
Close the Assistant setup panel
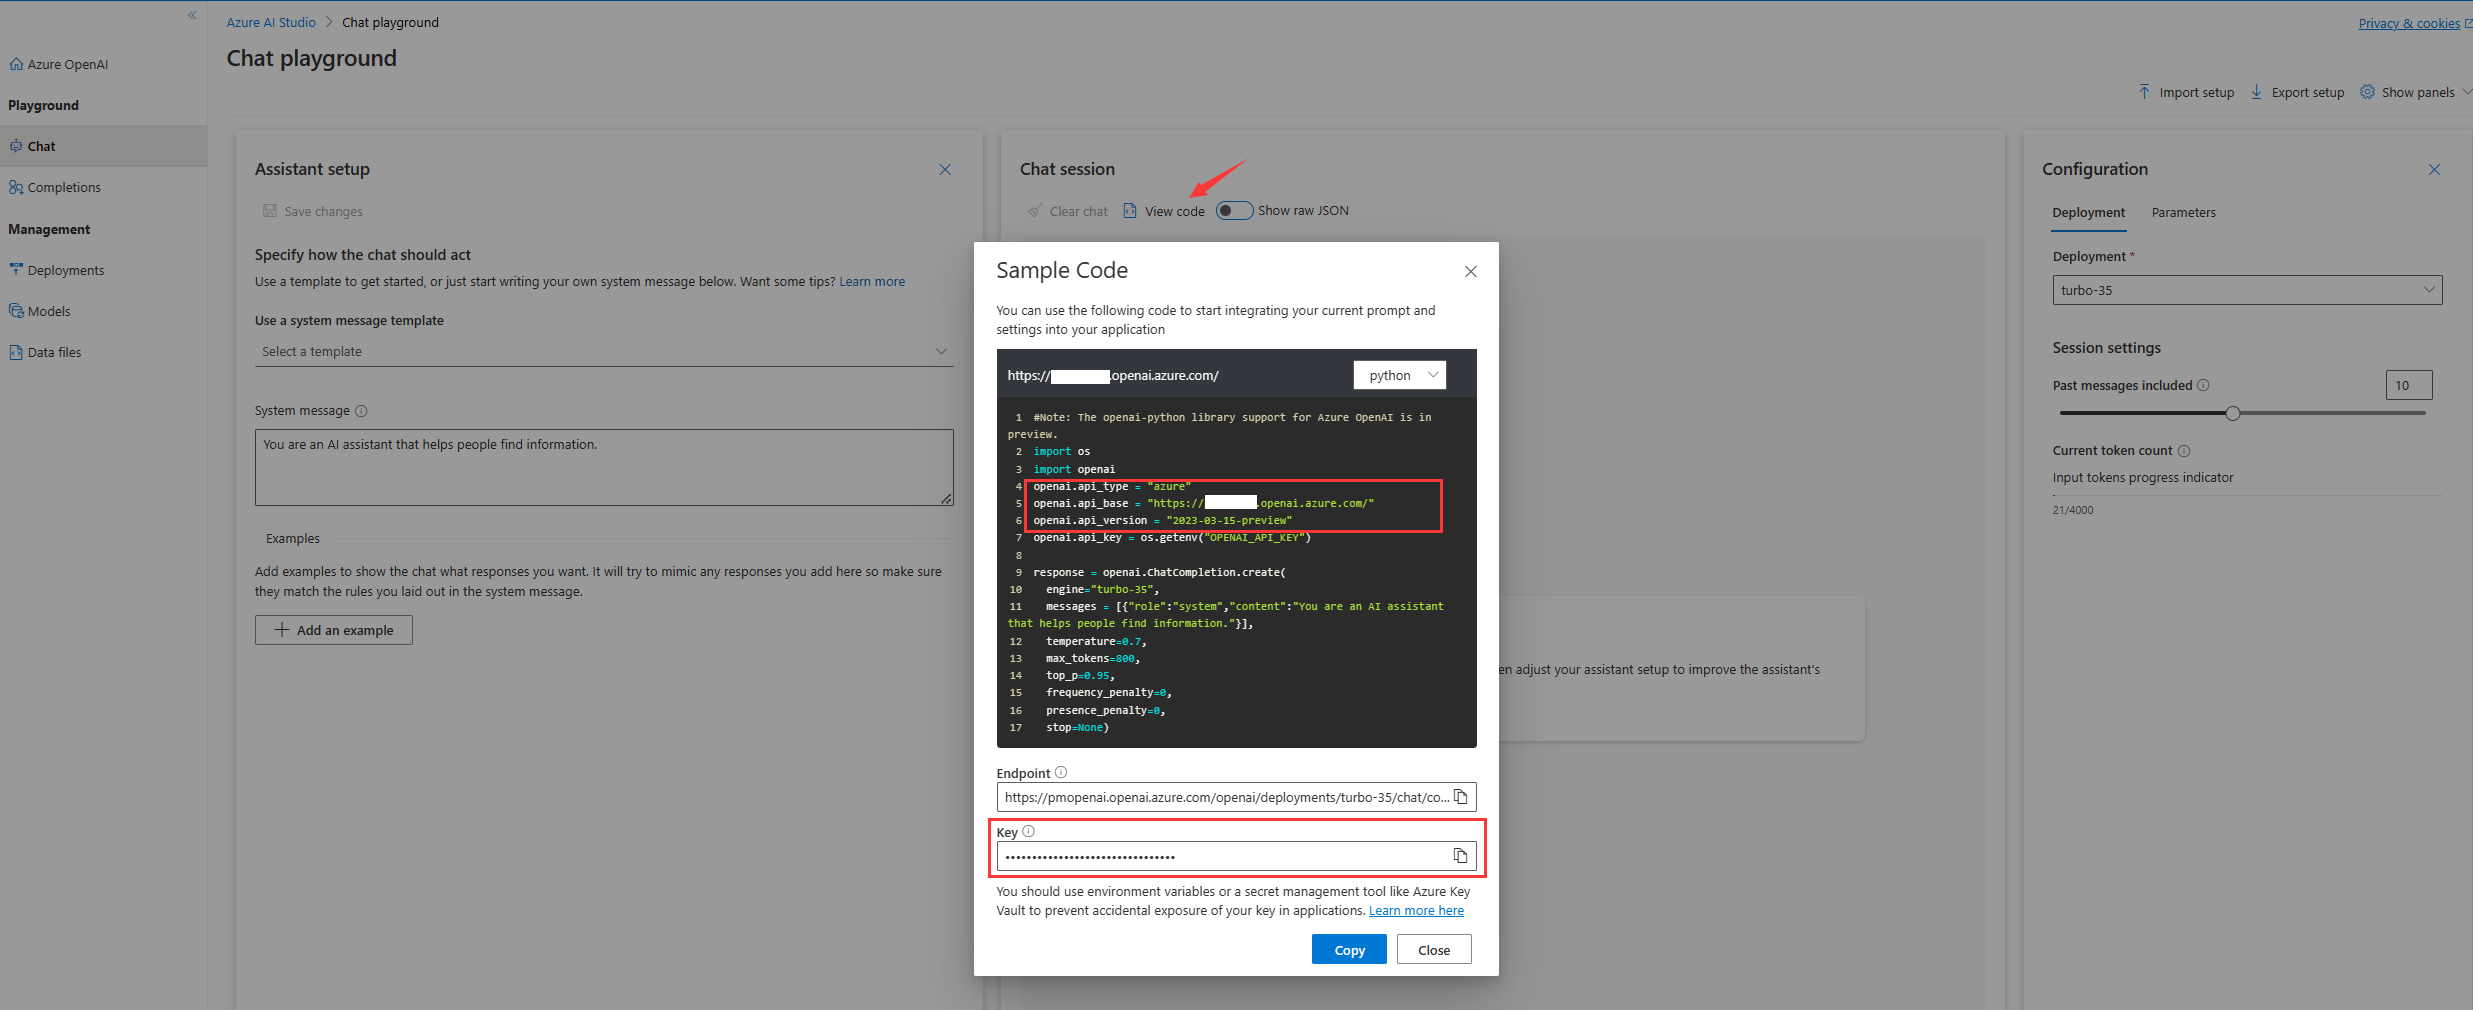point(945,170)
